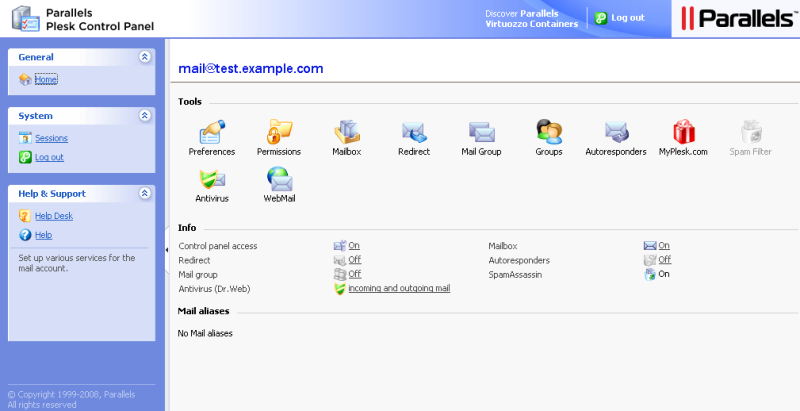Image resolution: width=800 pixels, height=411 pixels.
Task: Click the Preferences label under Tools
Action: point(212,152)
